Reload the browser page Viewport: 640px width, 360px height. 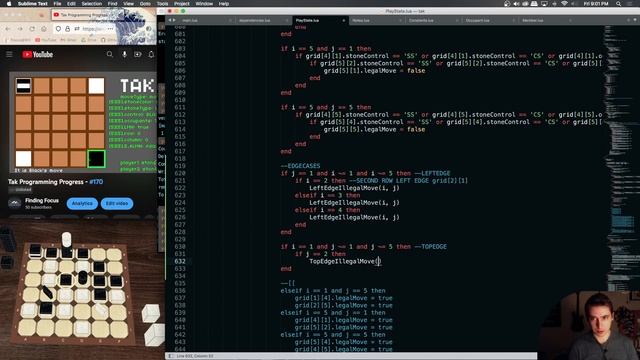click(x=32, y=29)
